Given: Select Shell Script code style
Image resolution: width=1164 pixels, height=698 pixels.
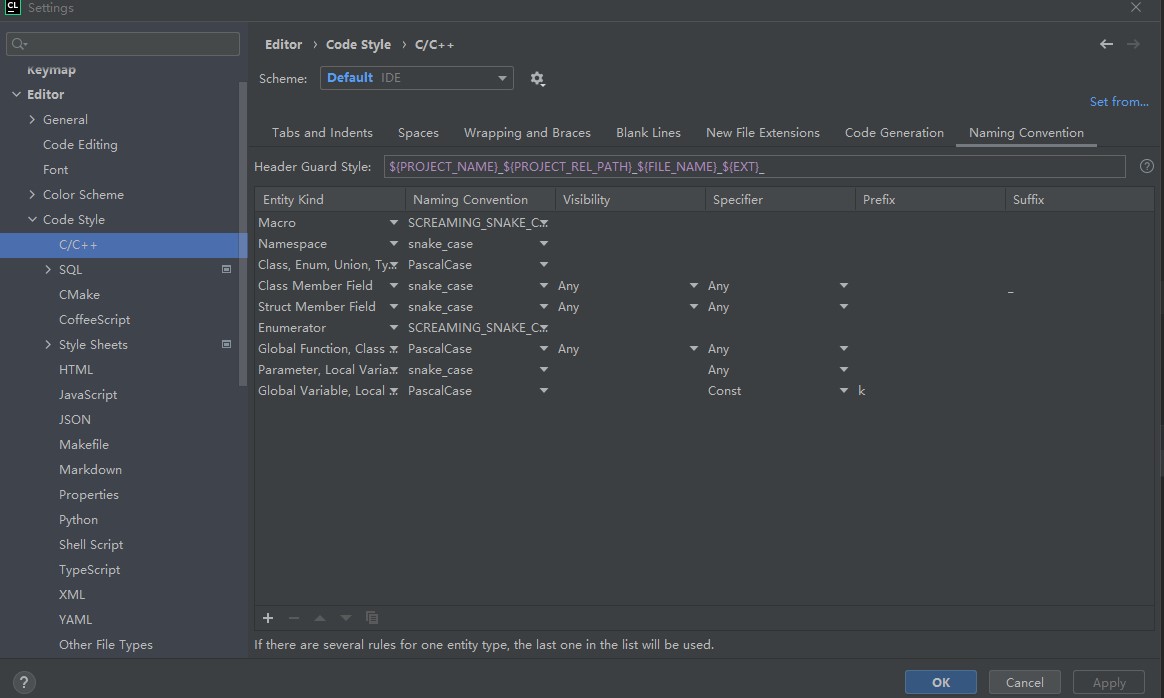Looking at the screenshot, I should pos(91,545).
